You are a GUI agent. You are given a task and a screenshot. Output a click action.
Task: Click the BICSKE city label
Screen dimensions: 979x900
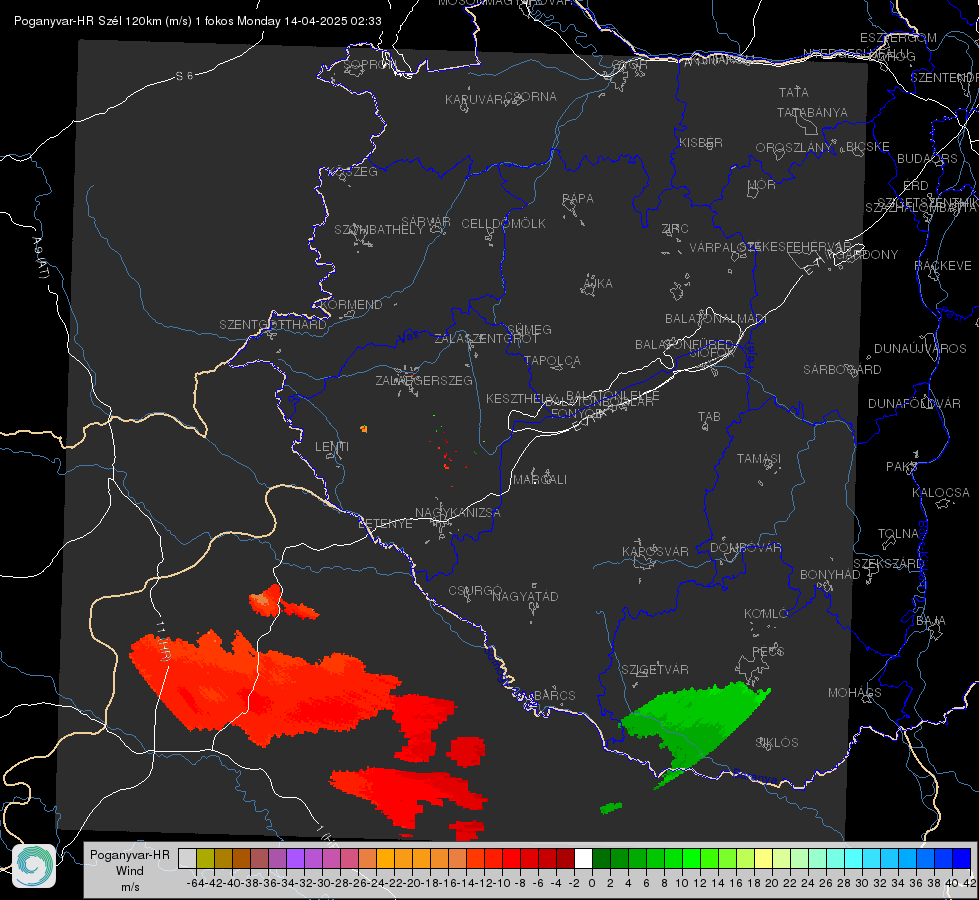coord(868,147)
